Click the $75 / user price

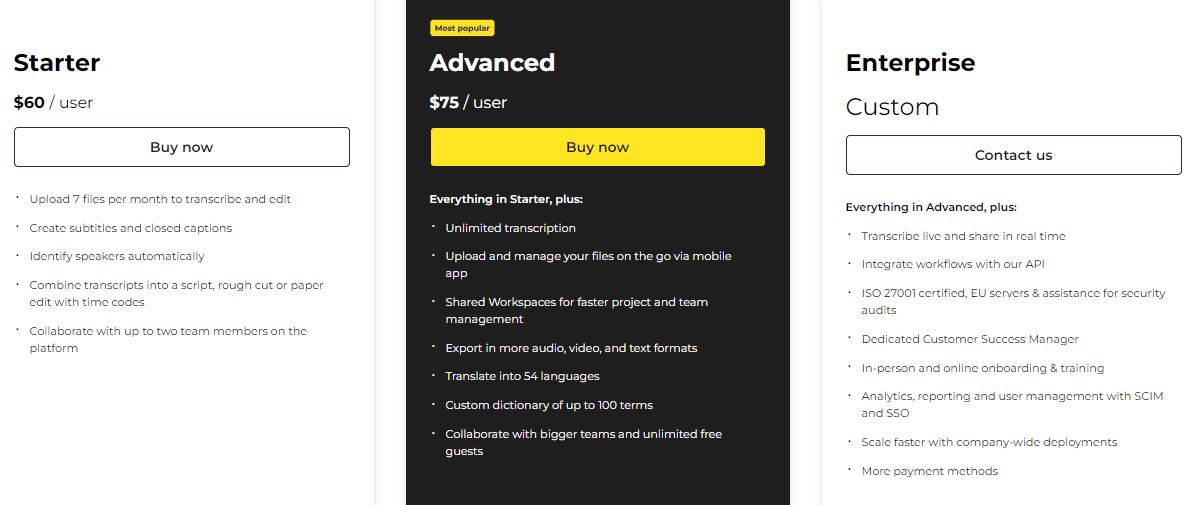[x=468, y=102]
